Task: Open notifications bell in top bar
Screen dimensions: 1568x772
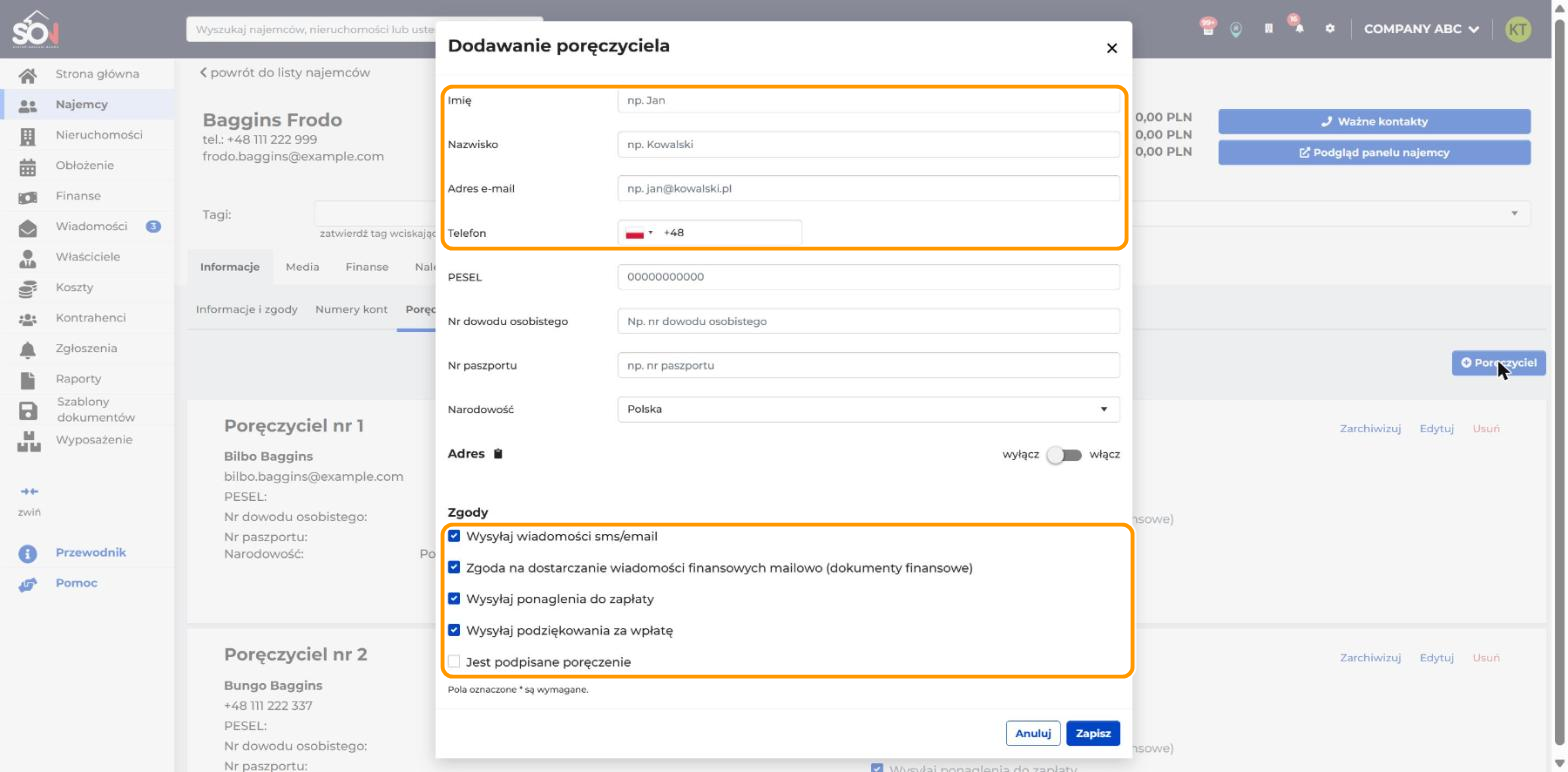Action: tap(1299, 29)
